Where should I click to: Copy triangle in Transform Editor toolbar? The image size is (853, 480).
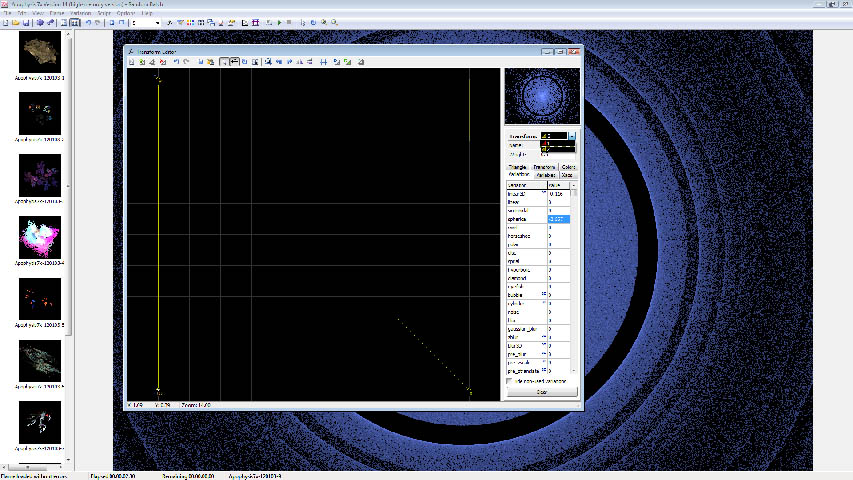coord(201,62)
